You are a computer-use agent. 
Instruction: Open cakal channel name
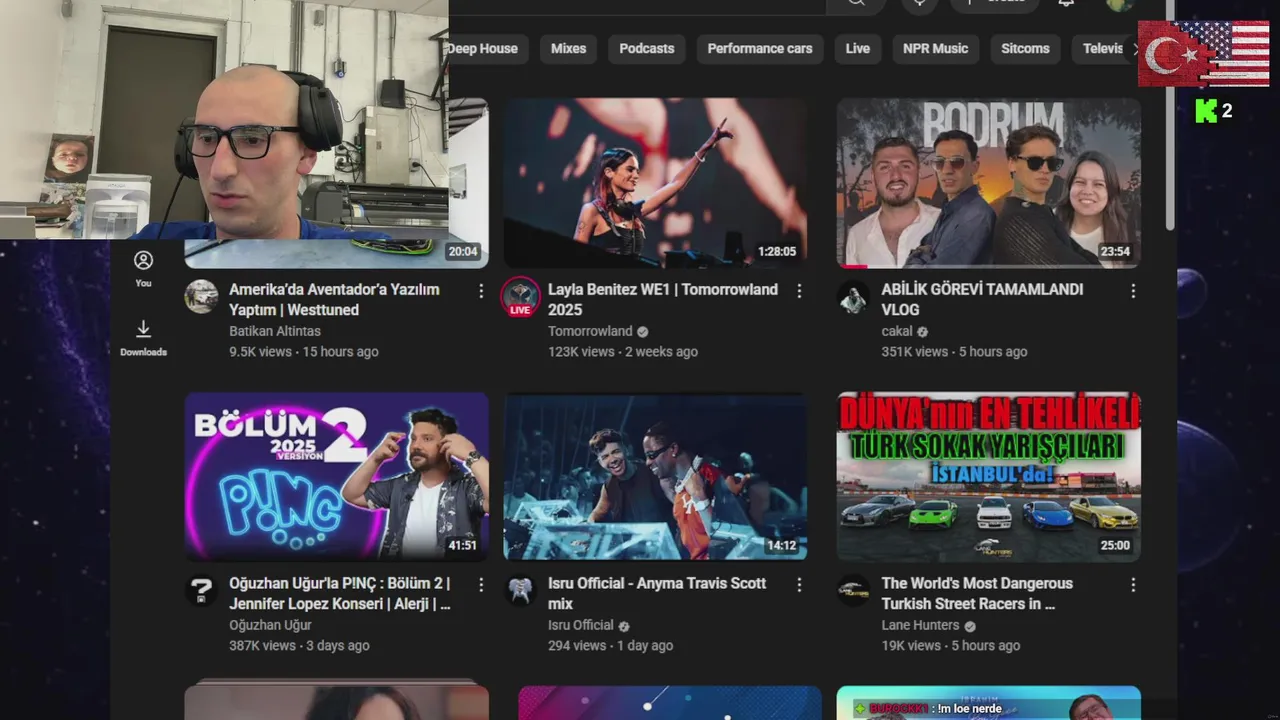click(897, 331)
